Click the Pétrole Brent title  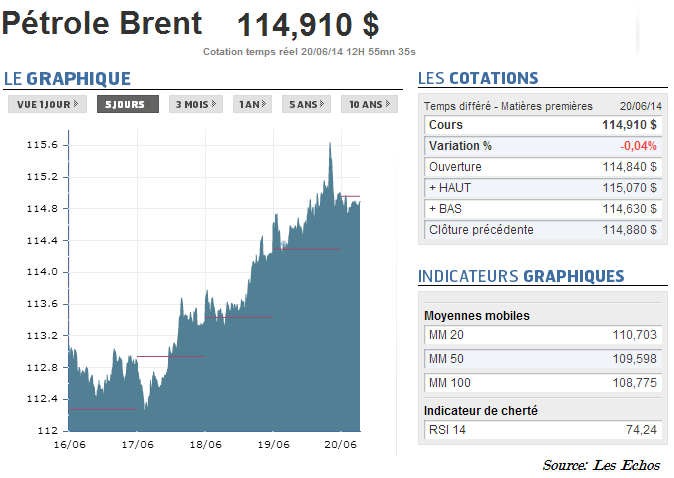(102, 24)
